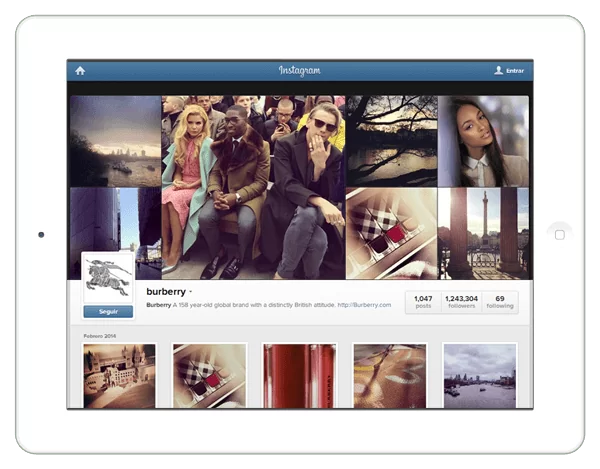Image resolution: width=600 pixels, height=469 pixels.
Task: Click the user icon beside Entrar
Action: tap(498, 70)
